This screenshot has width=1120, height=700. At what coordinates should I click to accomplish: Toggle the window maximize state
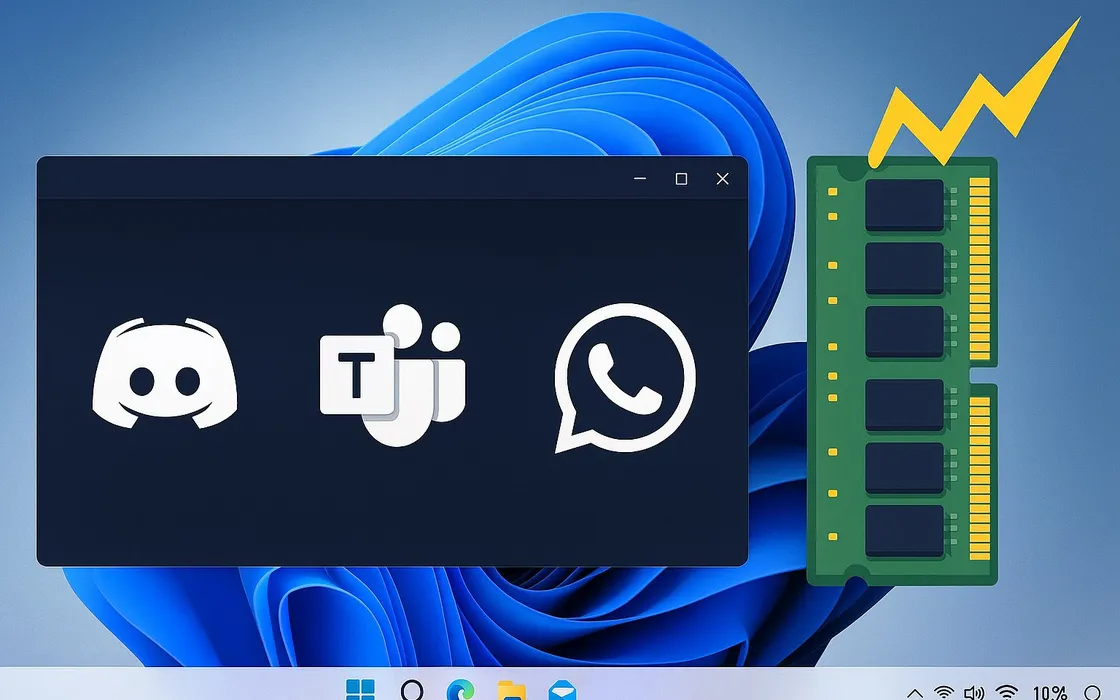pos(682,179)
